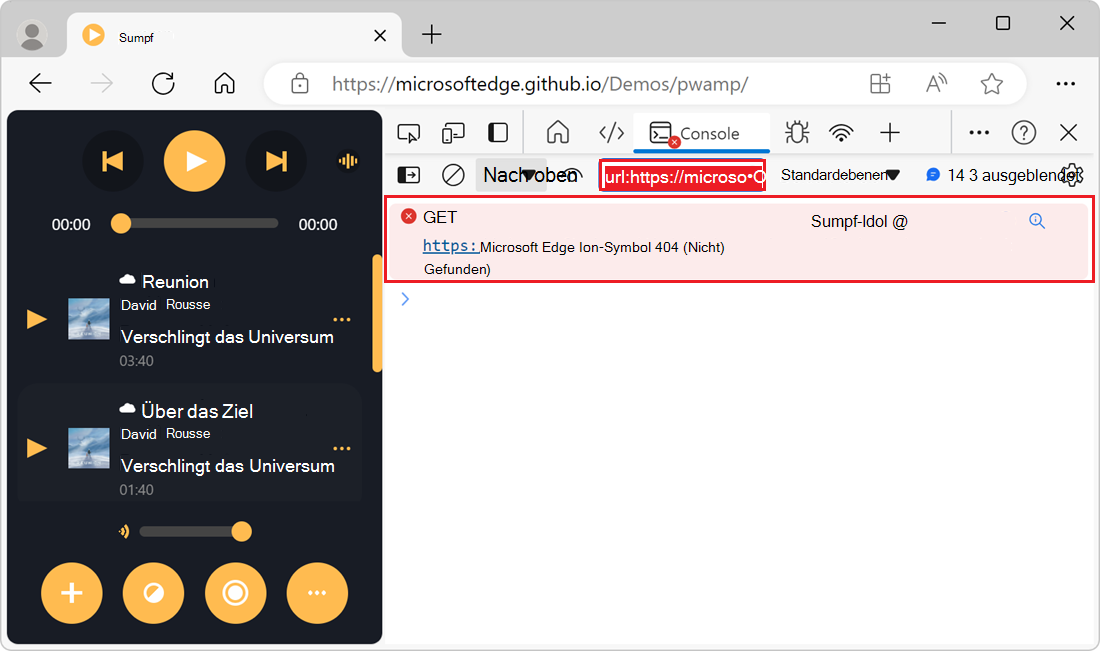Toggle the audio visualizer icon
Viewport: 1100px width, 651px height.
point(347,160)
